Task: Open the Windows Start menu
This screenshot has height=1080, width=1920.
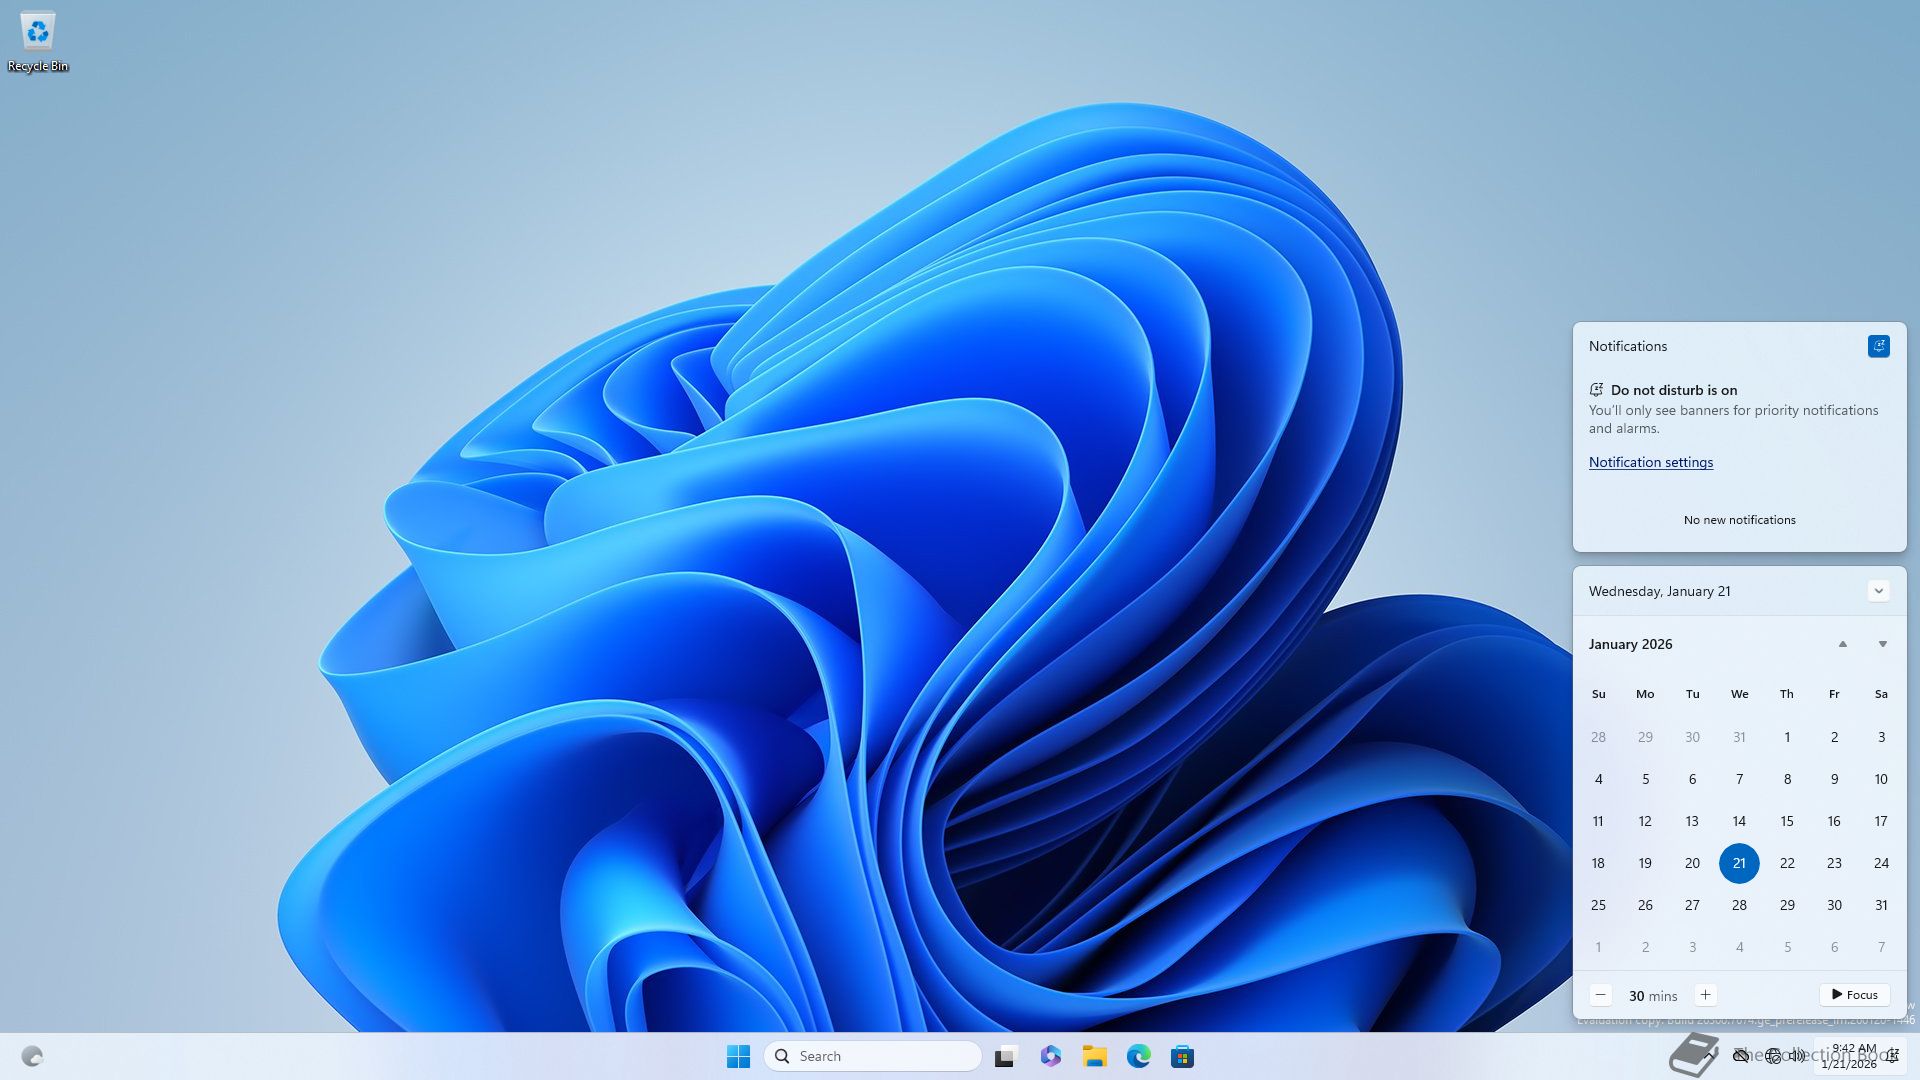Action: (x=738, y=1056)
